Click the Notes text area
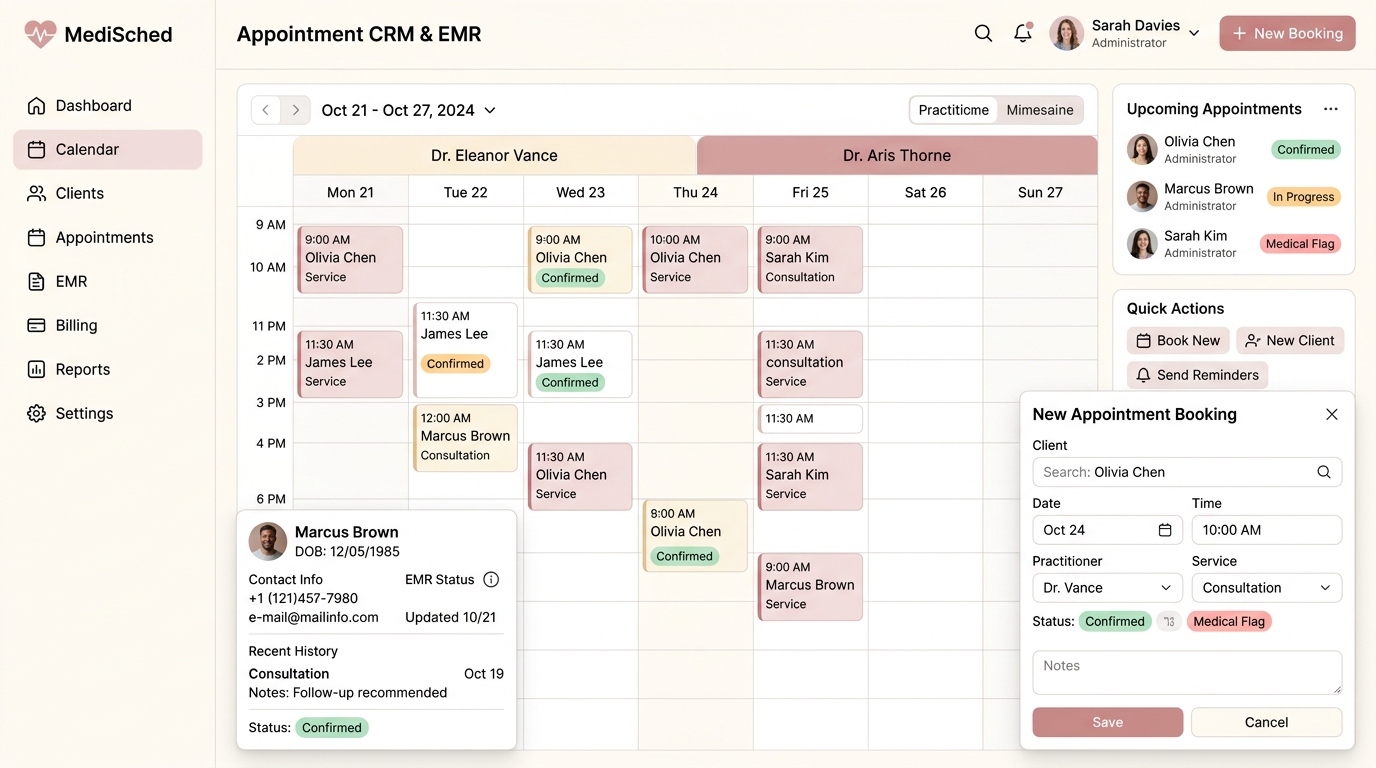Viewport: 1376px width, 768px height. coord(1187,673)
